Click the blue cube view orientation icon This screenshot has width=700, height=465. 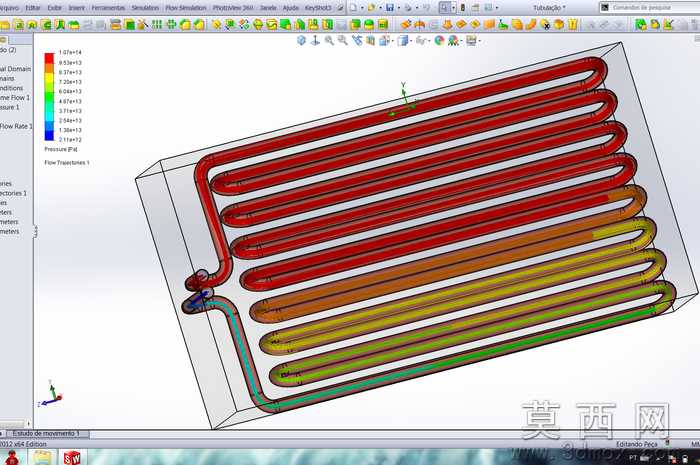pyautogui.click(x=302, y=41)
